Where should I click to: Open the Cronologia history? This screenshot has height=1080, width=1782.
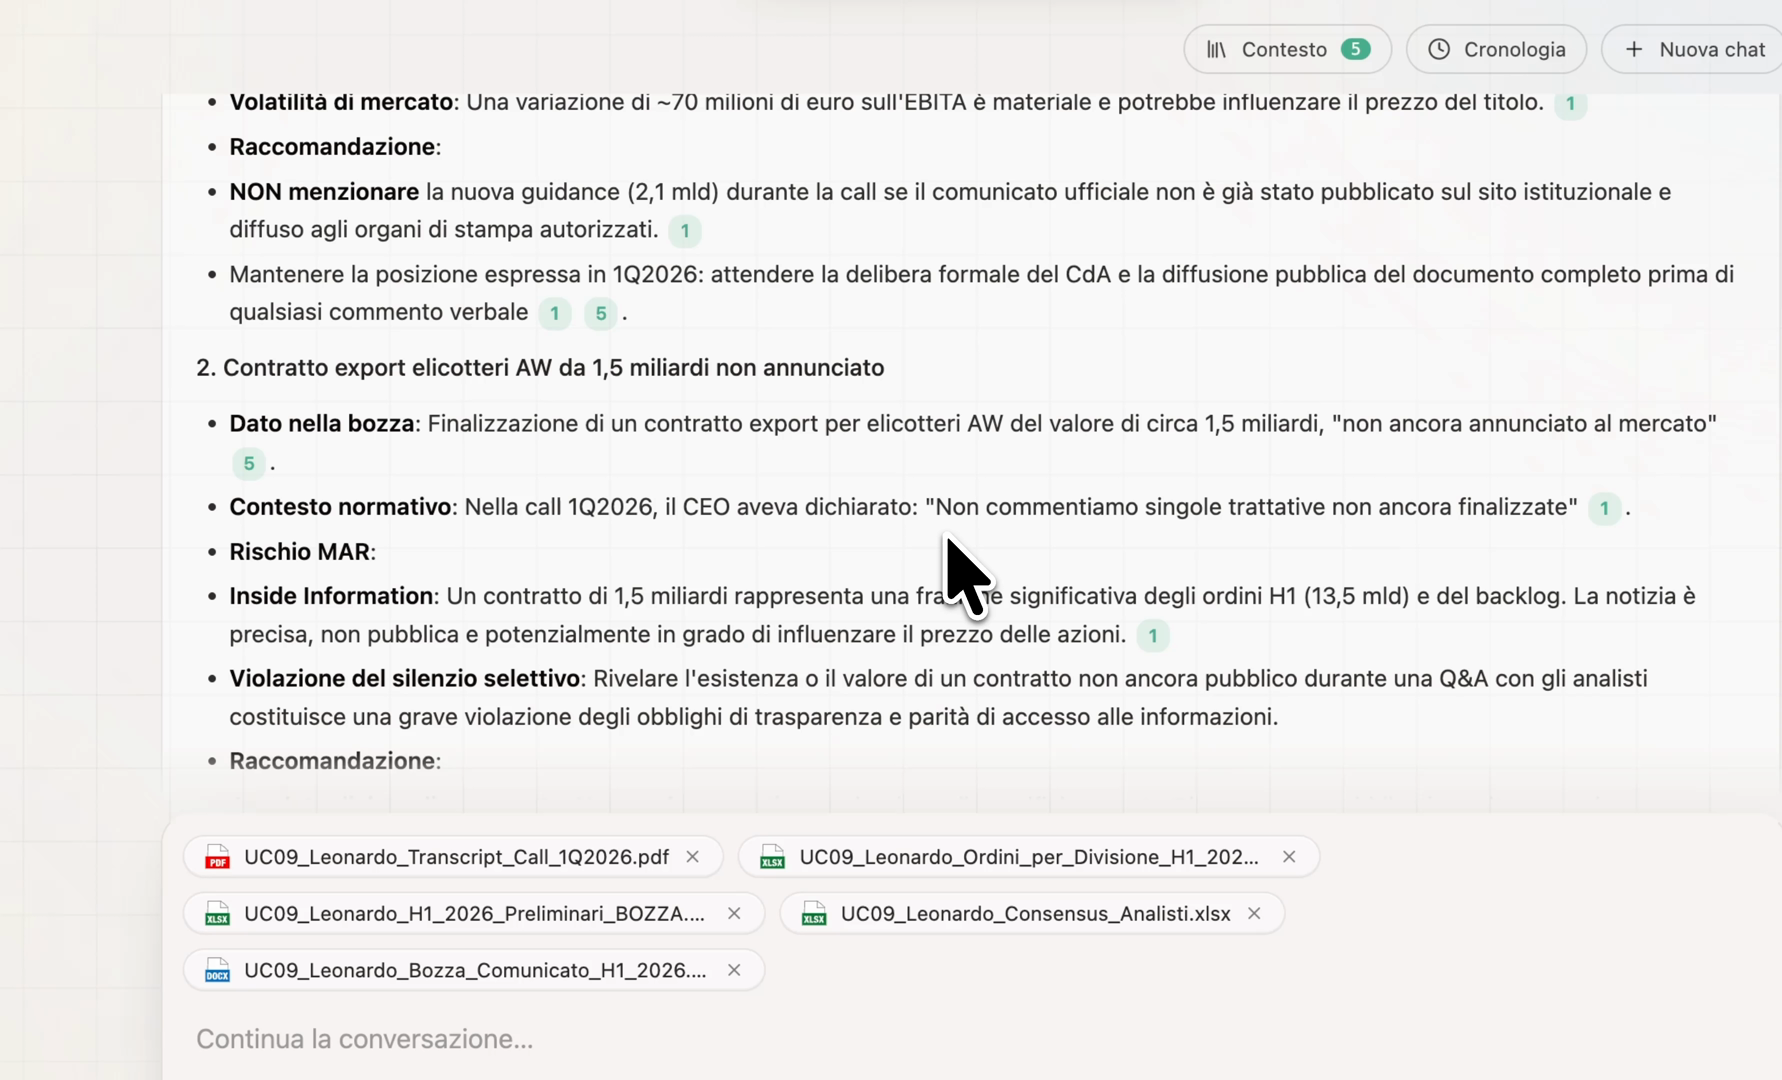point(1496,49)
